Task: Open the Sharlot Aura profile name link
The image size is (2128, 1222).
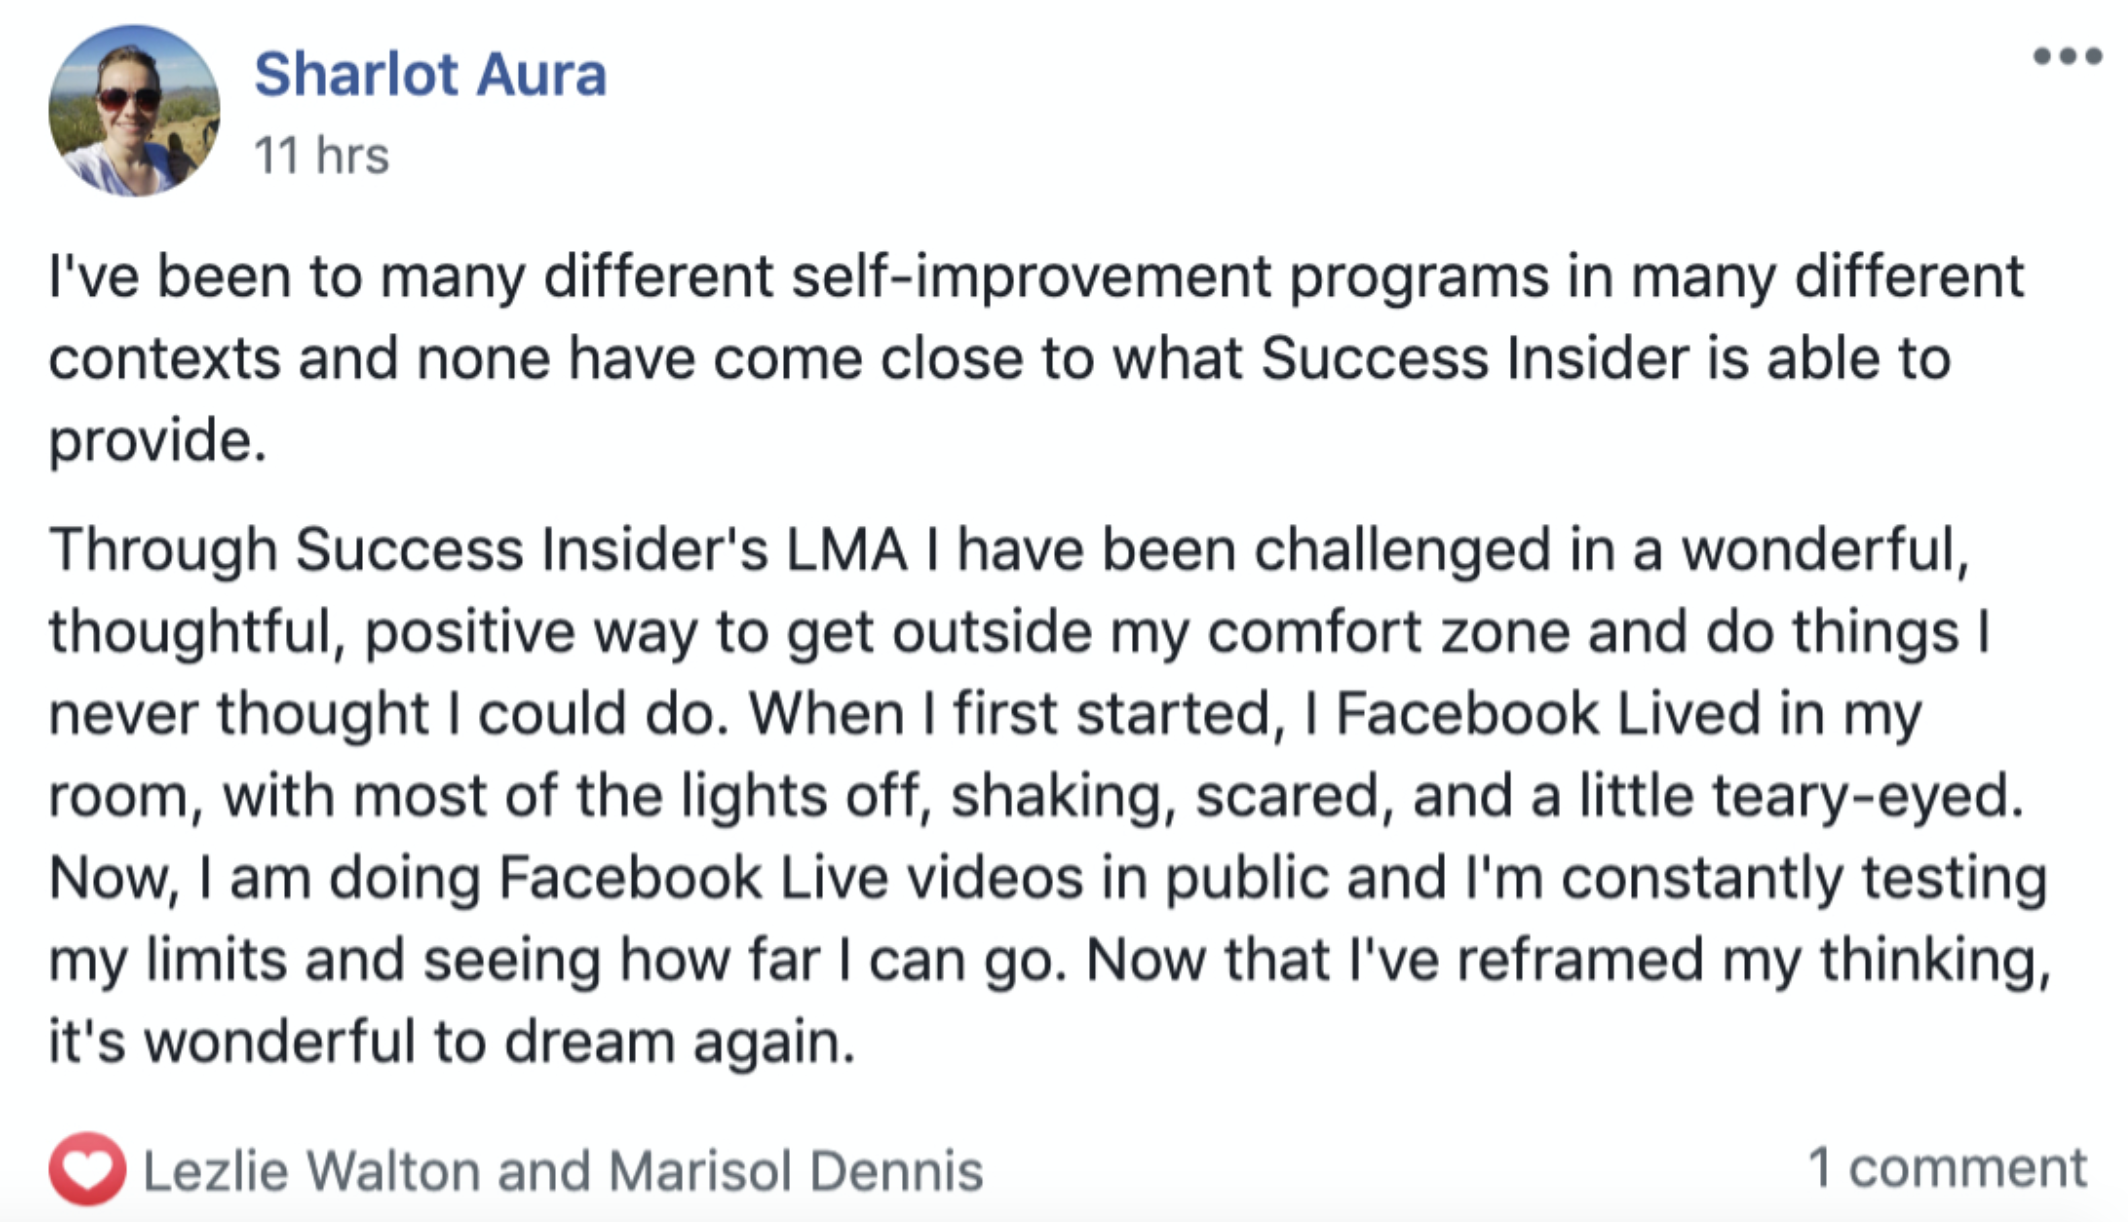Action: (x=430, y=75)
